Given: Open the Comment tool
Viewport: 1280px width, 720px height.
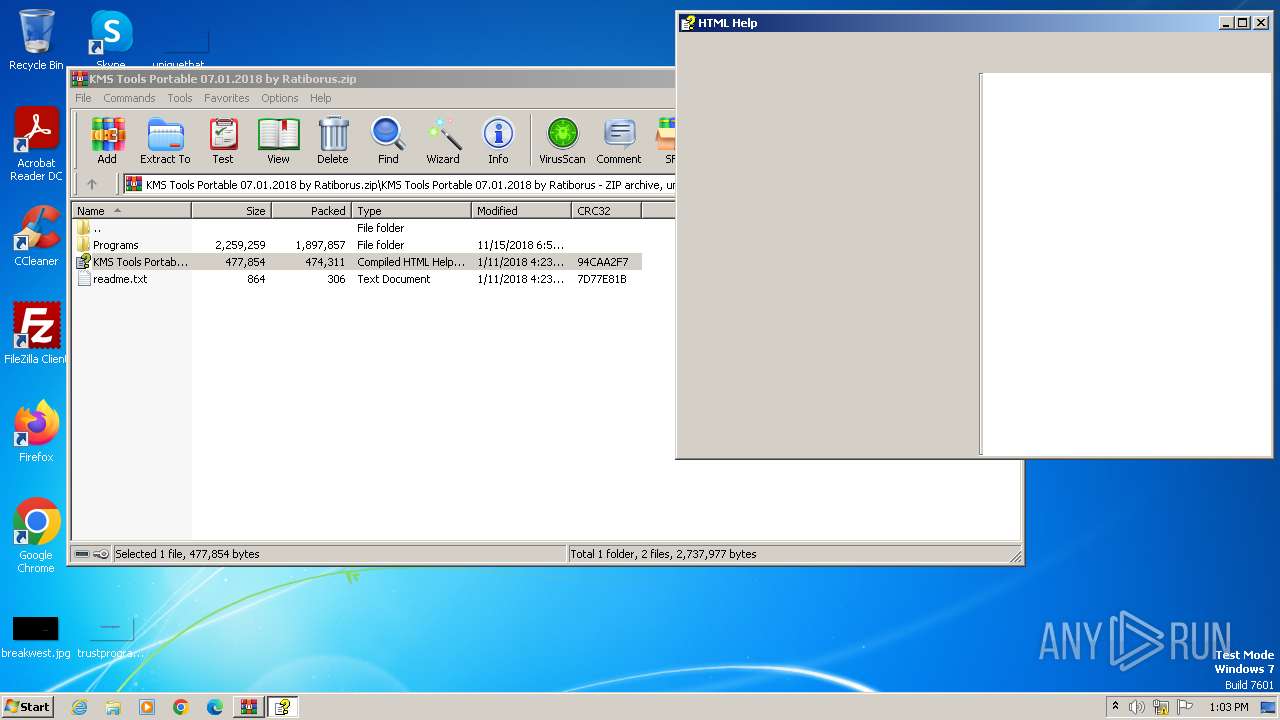Looking at the screenshot, I should (x=619, y=140).
